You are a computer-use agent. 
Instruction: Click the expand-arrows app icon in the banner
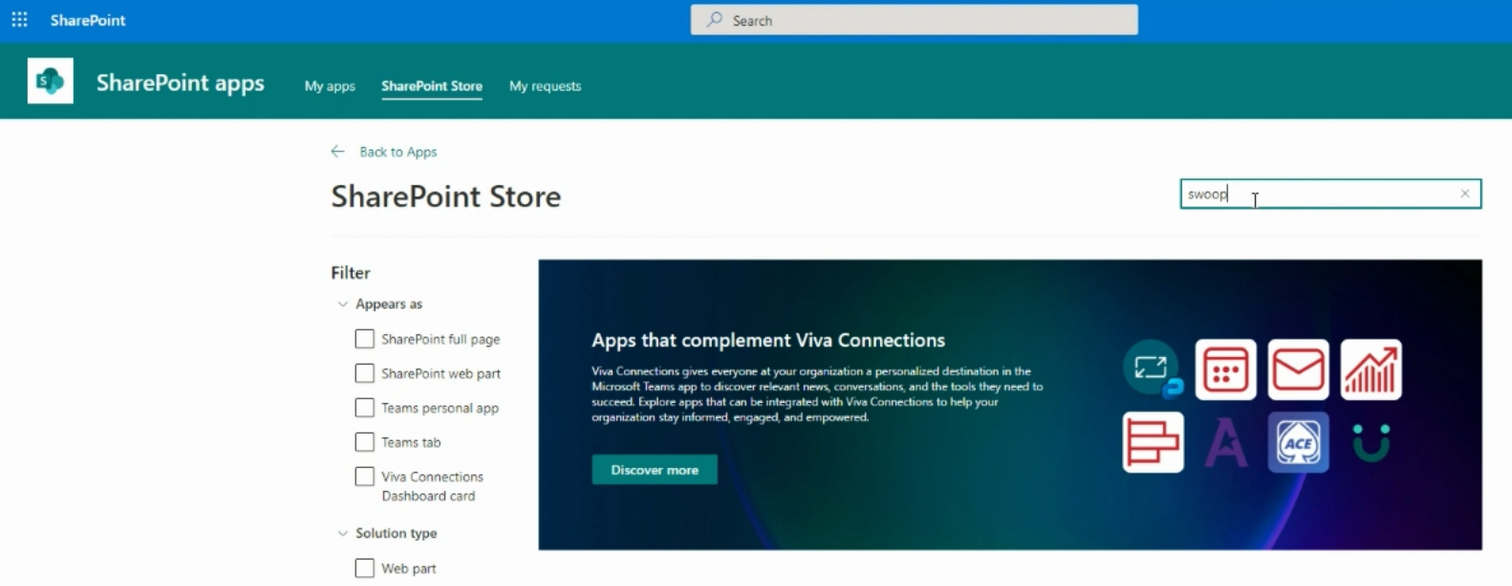[1152, 368]
